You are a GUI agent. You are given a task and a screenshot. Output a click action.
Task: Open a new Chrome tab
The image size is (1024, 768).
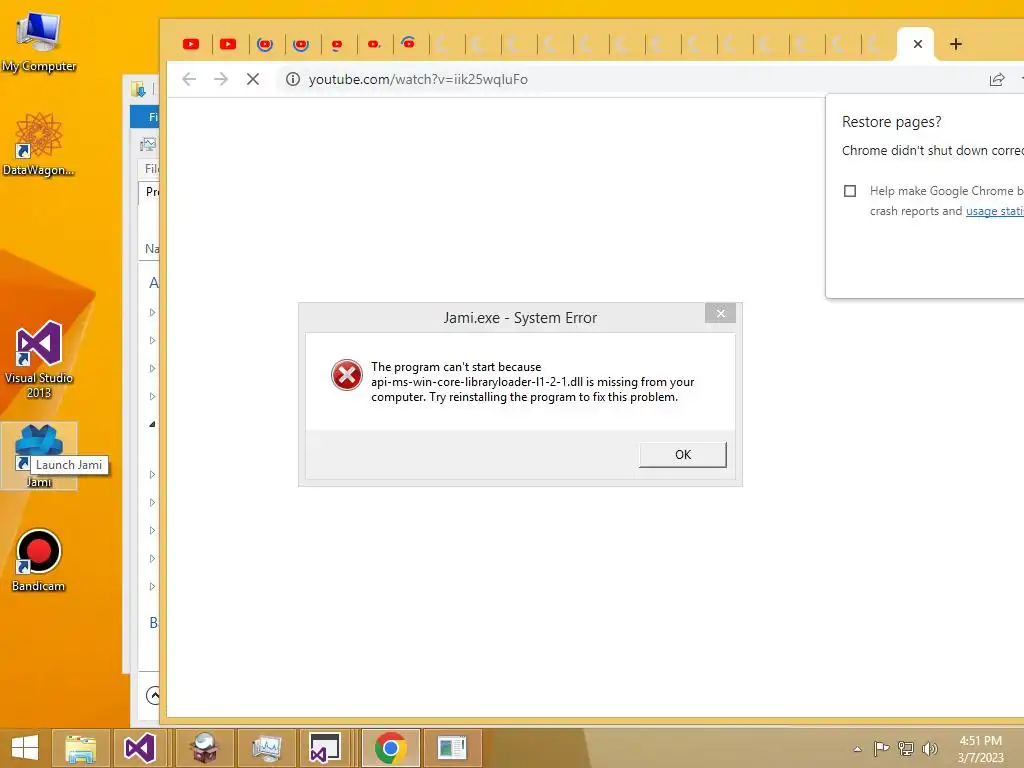pyautogui.click(x=955, y=44)
